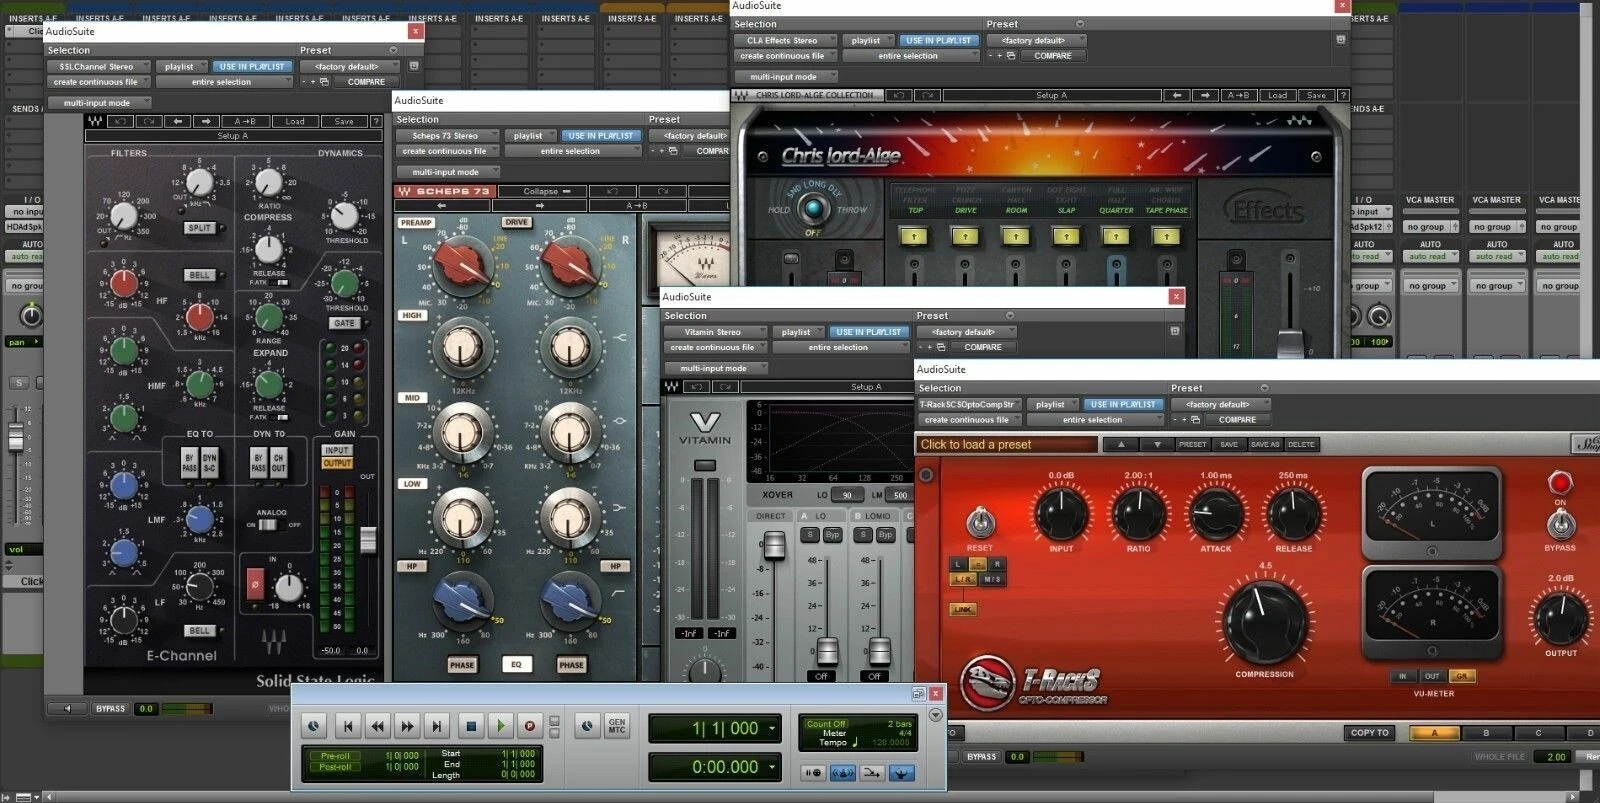Enable the LINK button on T-RackS compressor
1600x803 pixels.
963,609
